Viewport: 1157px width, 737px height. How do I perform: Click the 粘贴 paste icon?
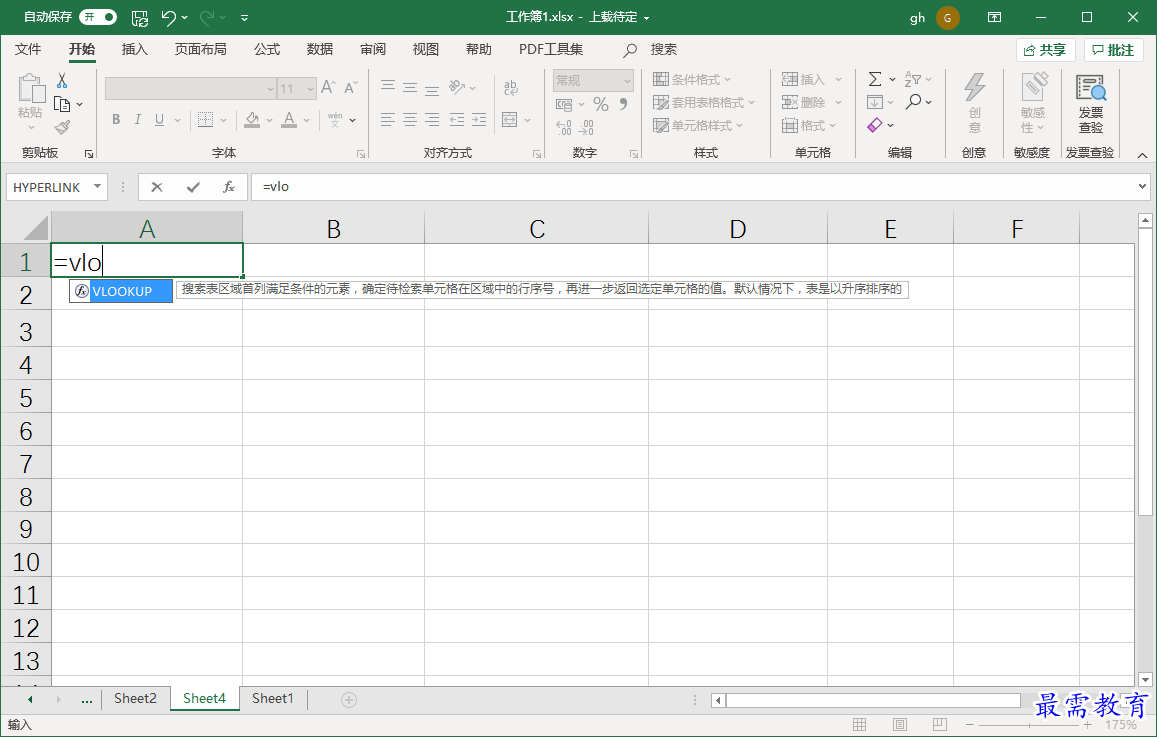coord(30,89)
